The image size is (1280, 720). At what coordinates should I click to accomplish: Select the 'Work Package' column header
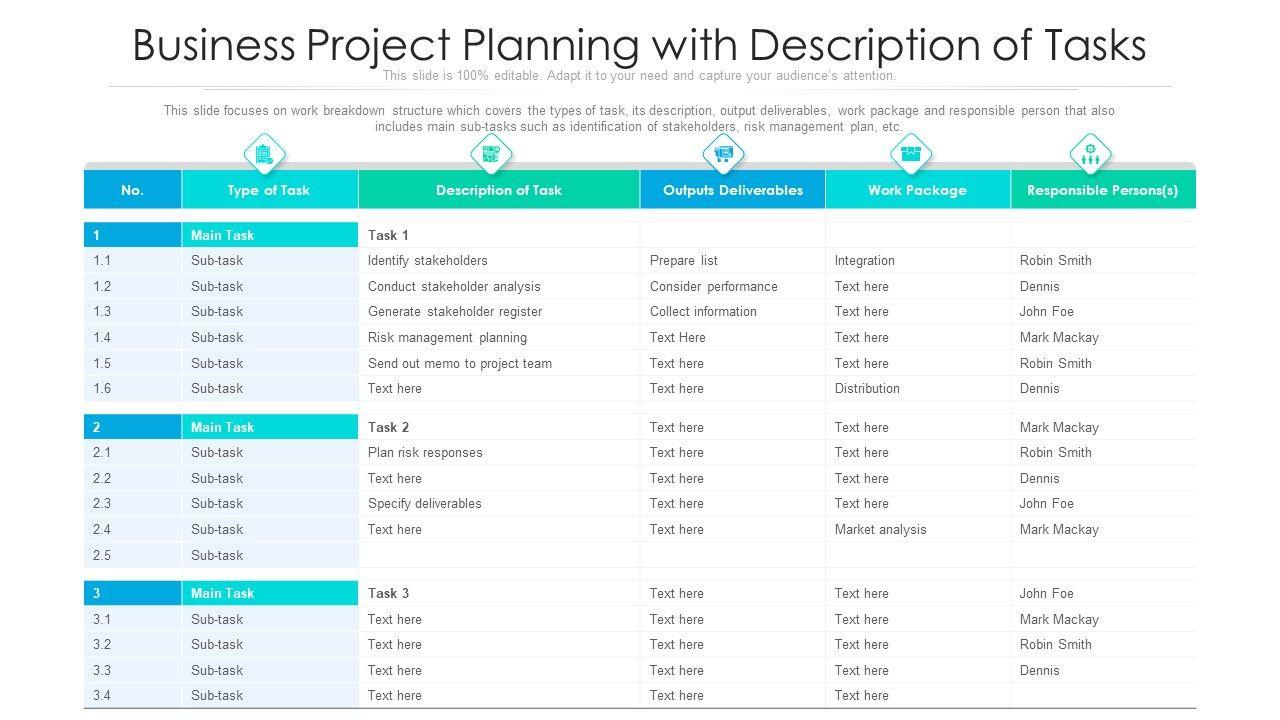click(917, 190)
